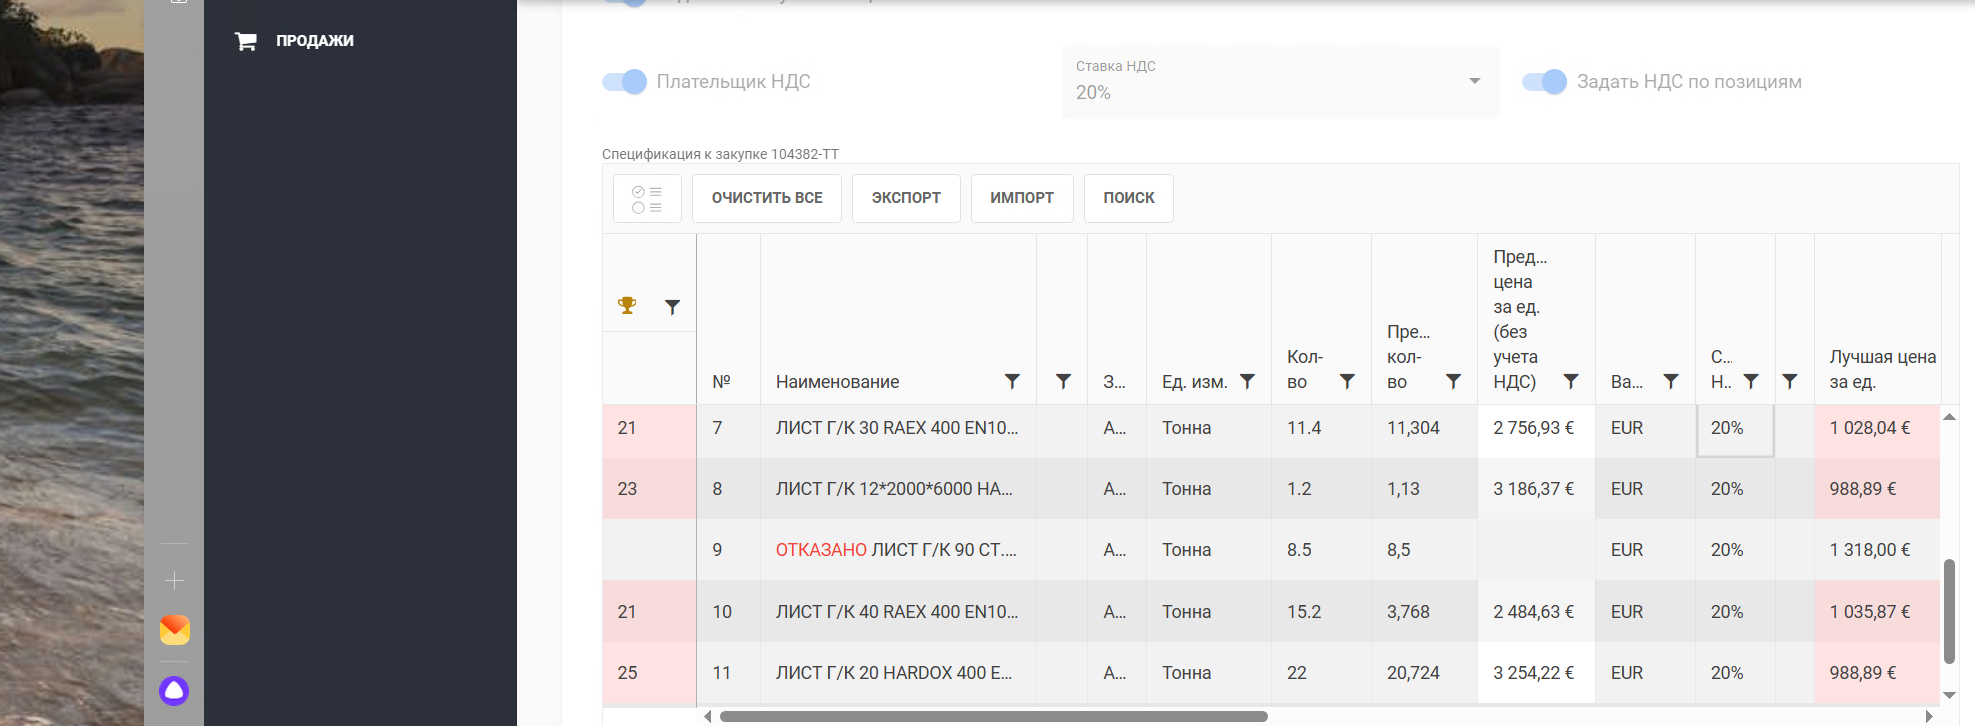1975x726 pixels.
Task: Click the Наименование column filter icon
Action: tap(1012, 382)
